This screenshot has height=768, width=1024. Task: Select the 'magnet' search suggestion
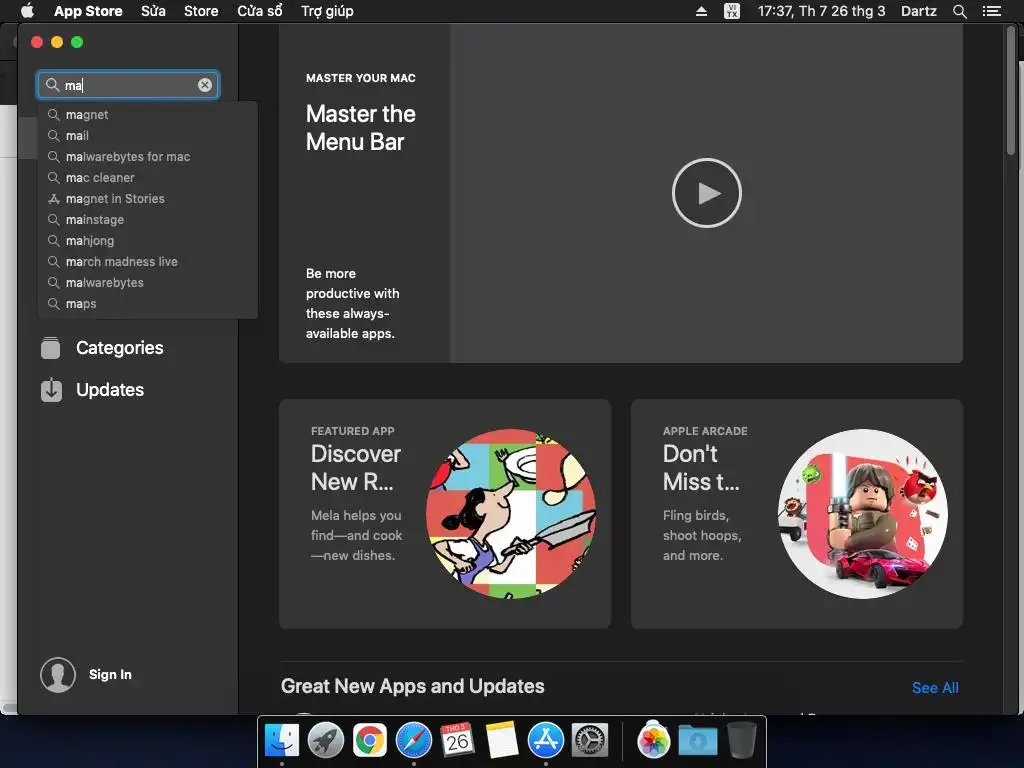(148, 115)
